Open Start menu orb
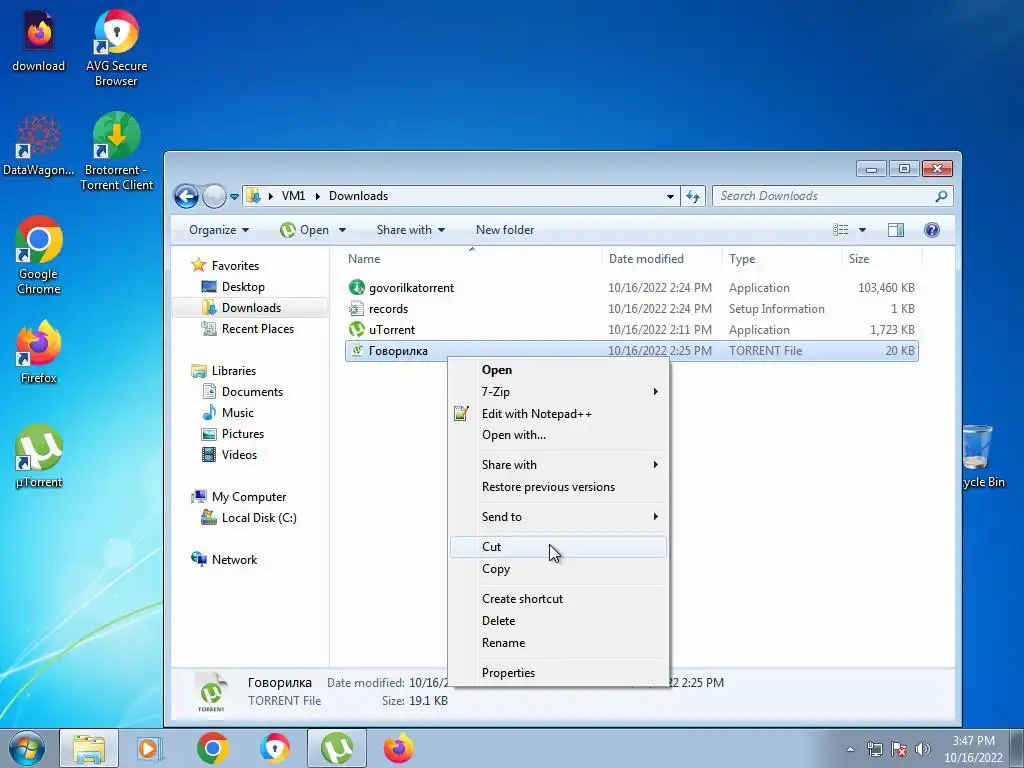The width and height of the screenshot is (1024, 768). (x=27, y=748)
